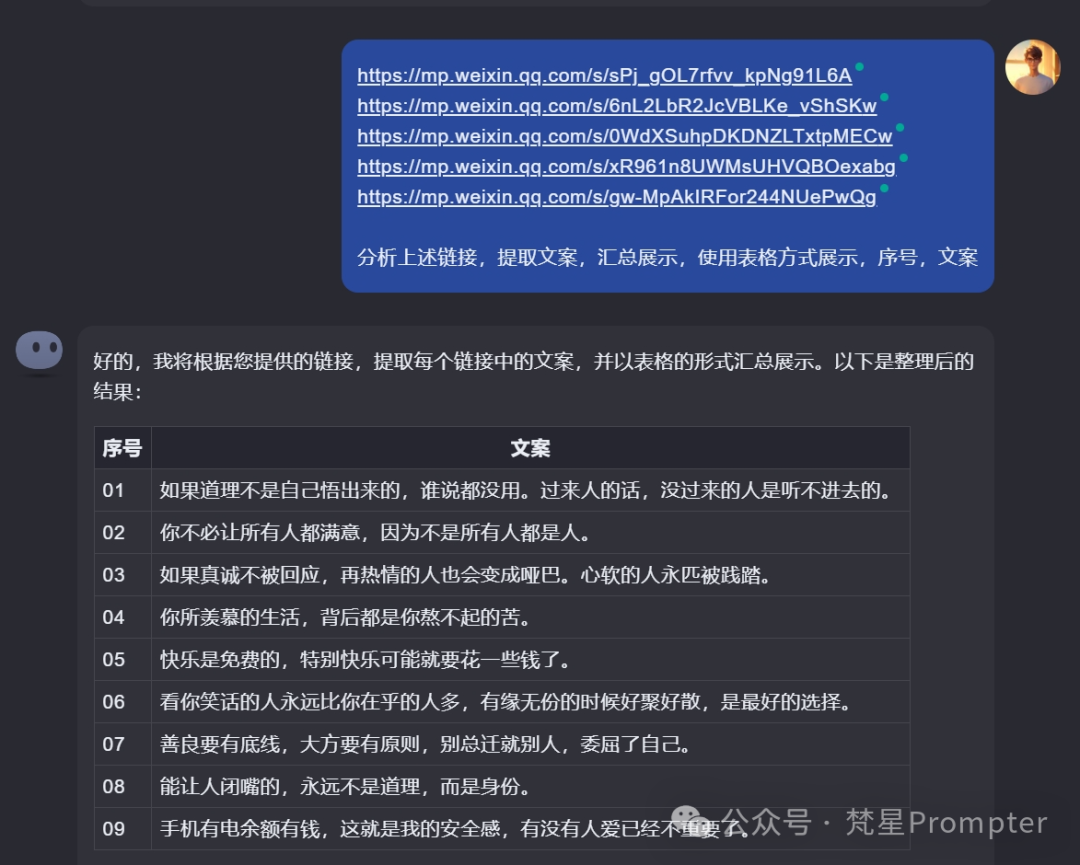Open the weixin link ending in VQBOexabg
The image size is (1080, 865).
tap(626, 167)
